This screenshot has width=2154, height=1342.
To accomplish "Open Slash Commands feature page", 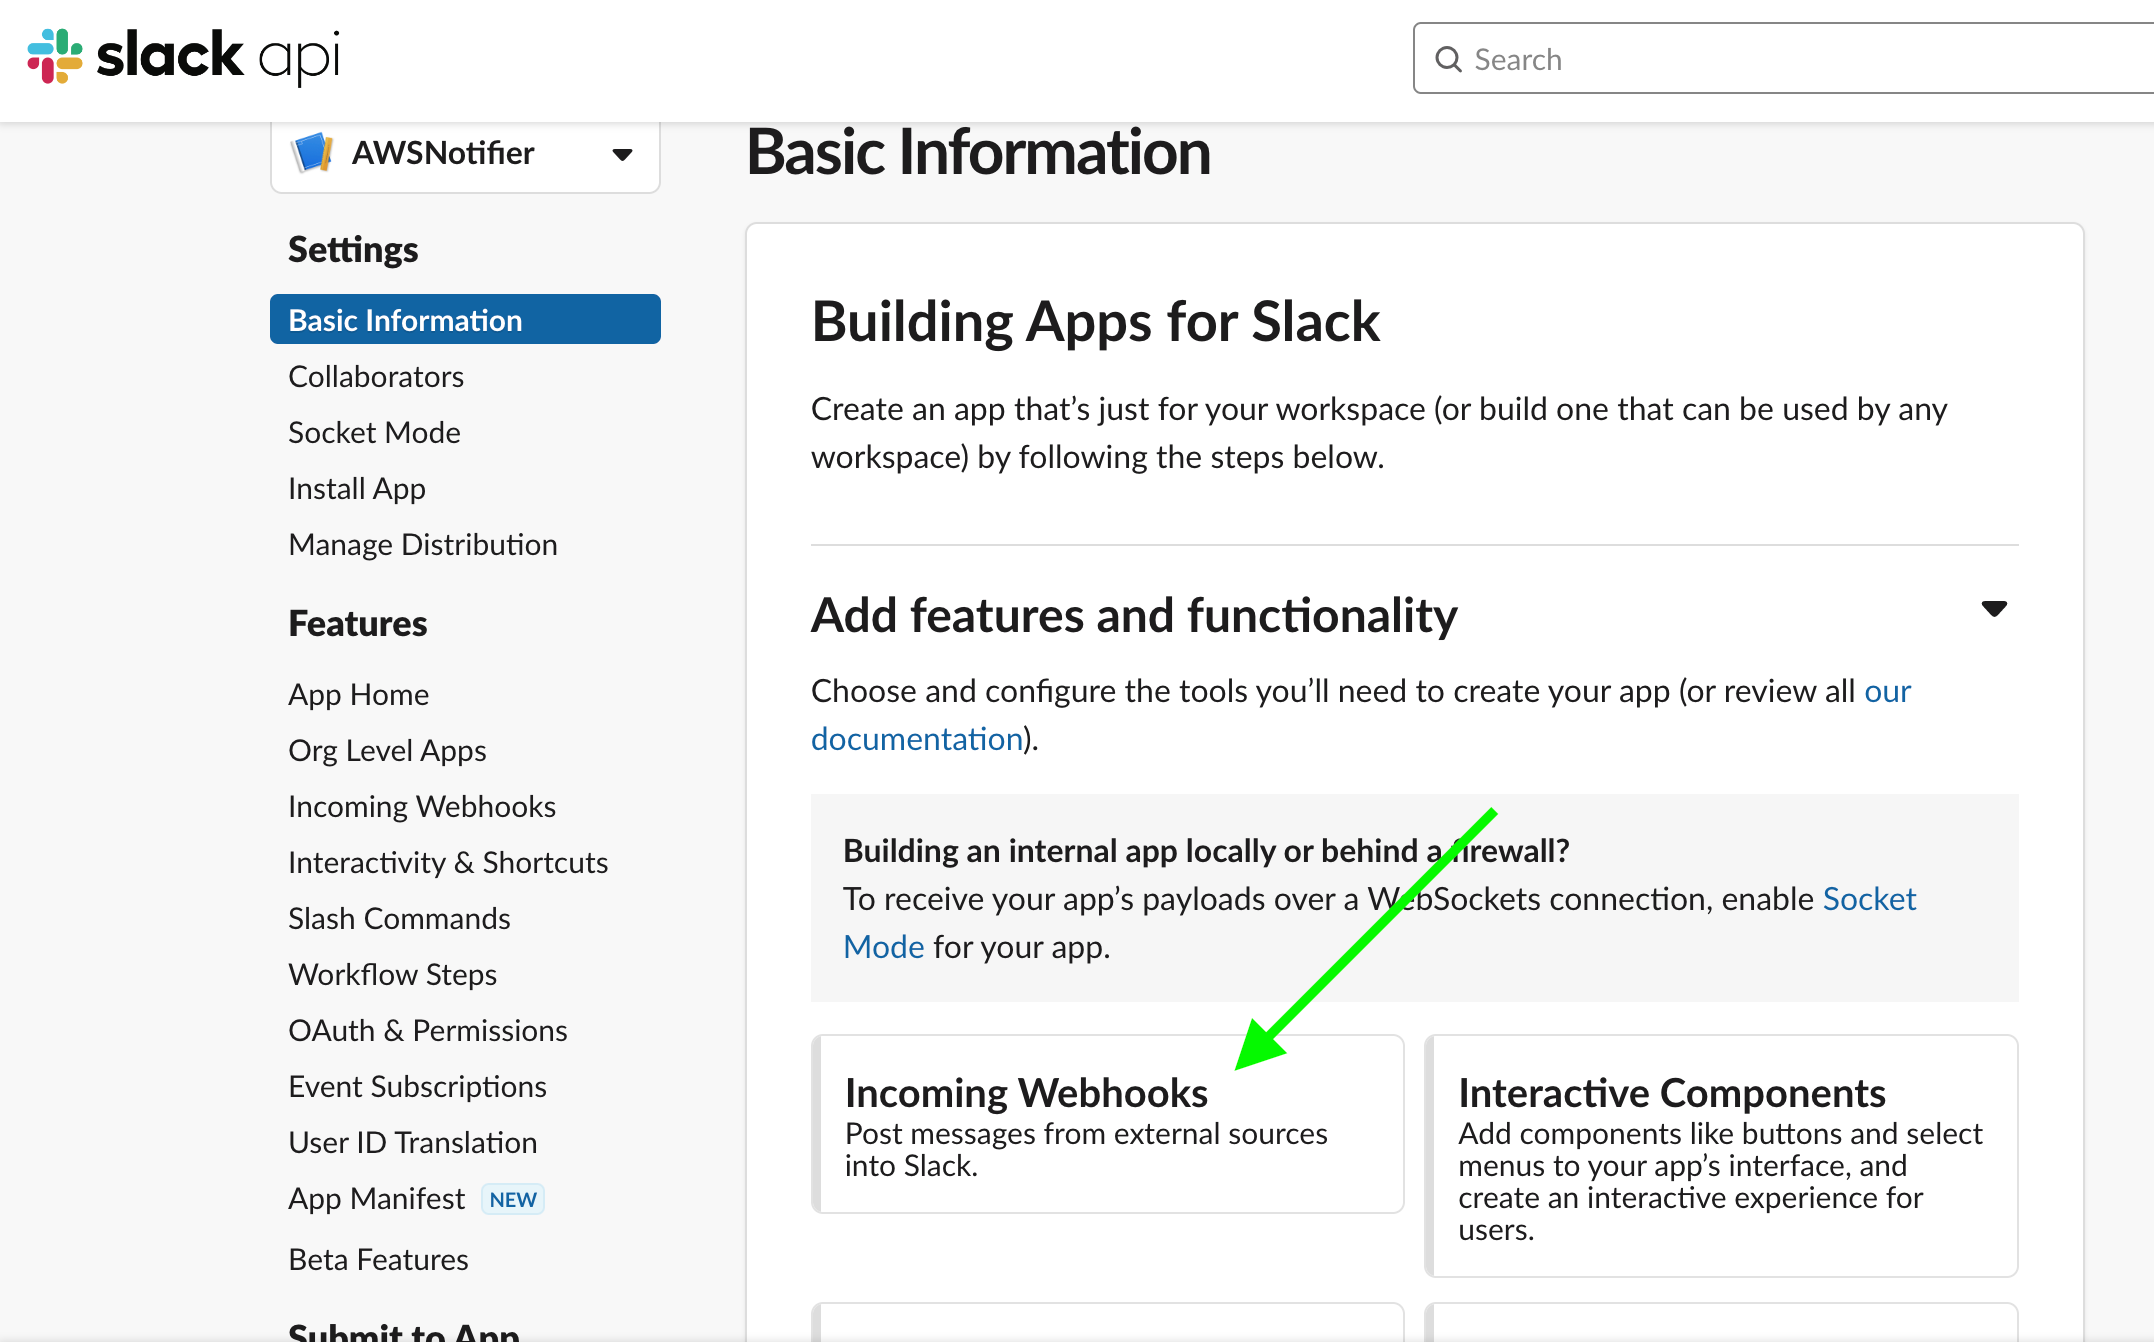I will (399, 918).
